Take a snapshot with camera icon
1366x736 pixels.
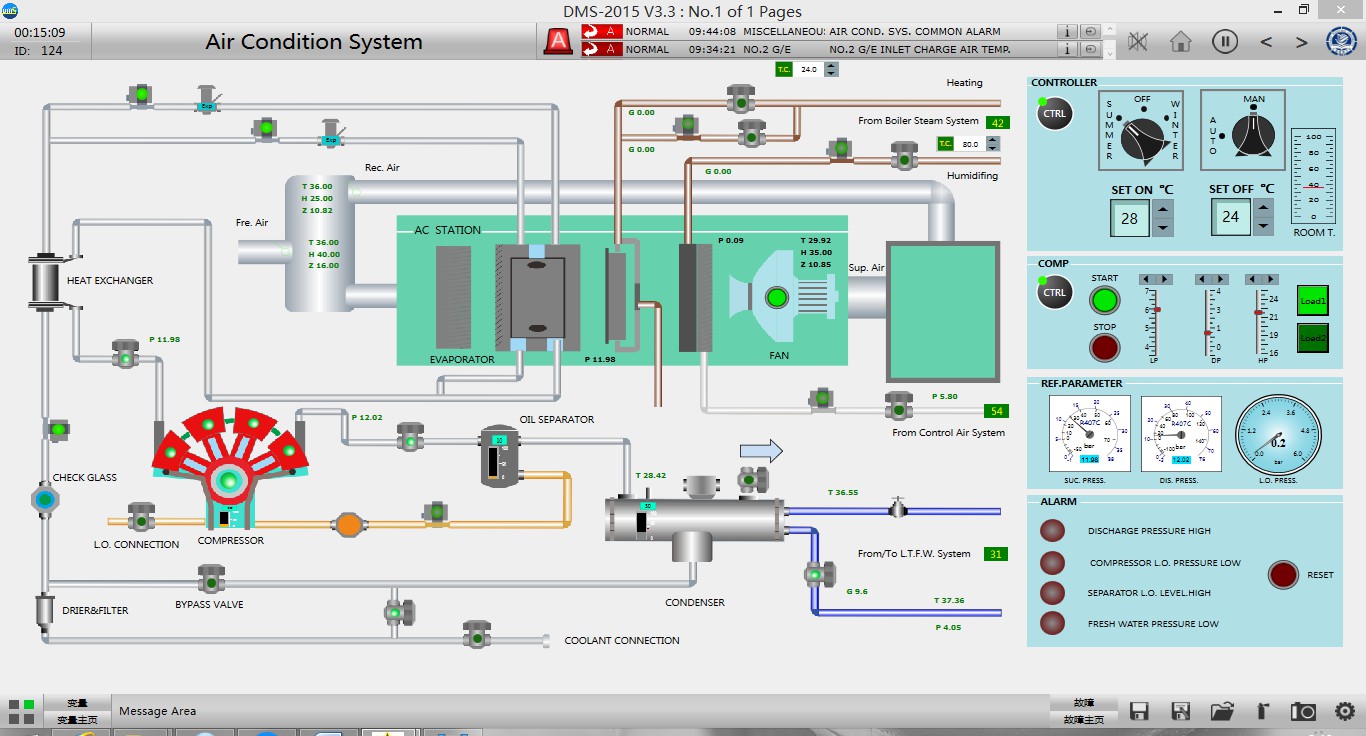tap(1303, 711)
